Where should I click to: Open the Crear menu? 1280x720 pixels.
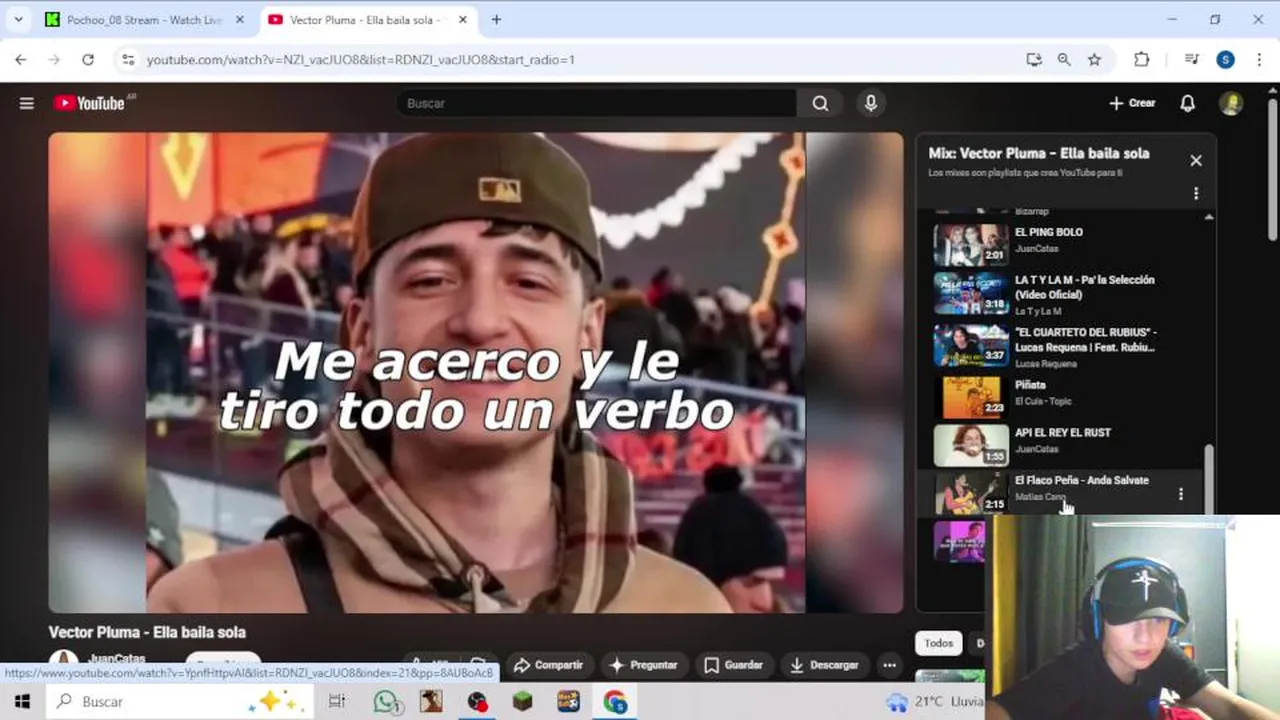1132,103
